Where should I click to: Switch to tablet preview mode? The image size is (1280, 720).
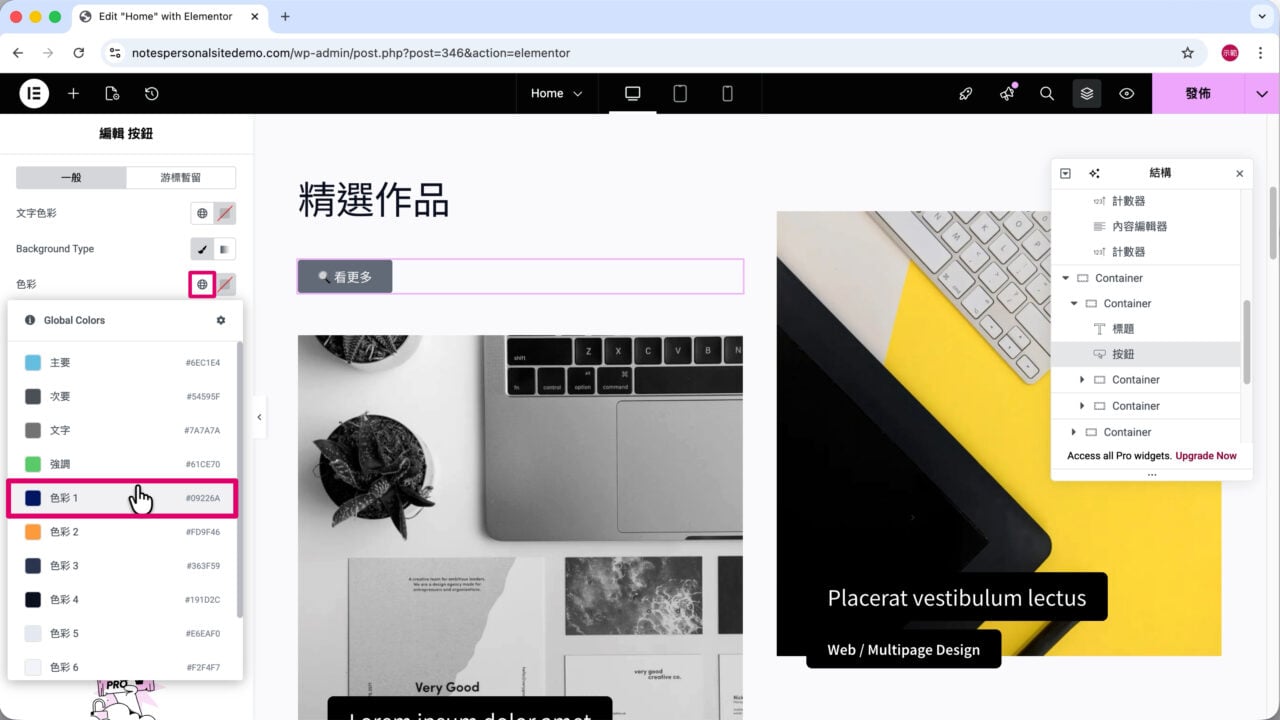point(680,93)
